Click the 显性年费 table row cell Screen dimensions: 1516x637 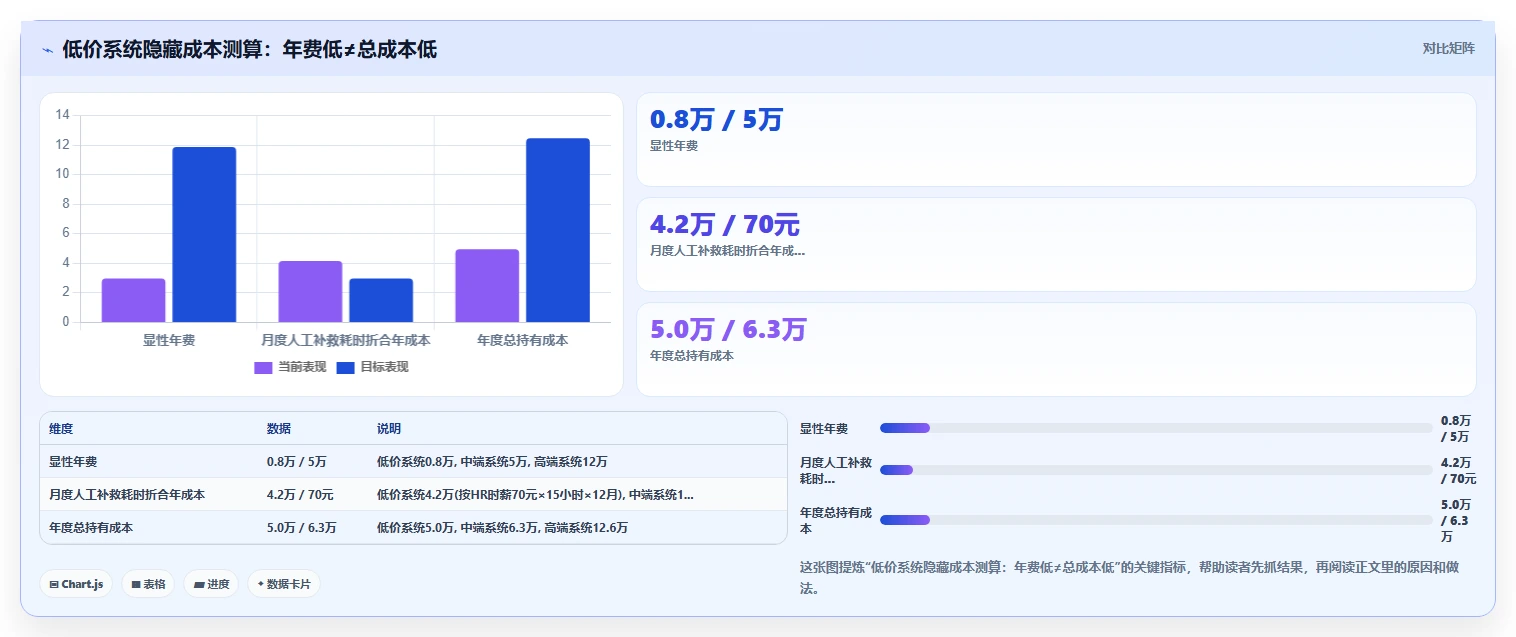point(73,462)
